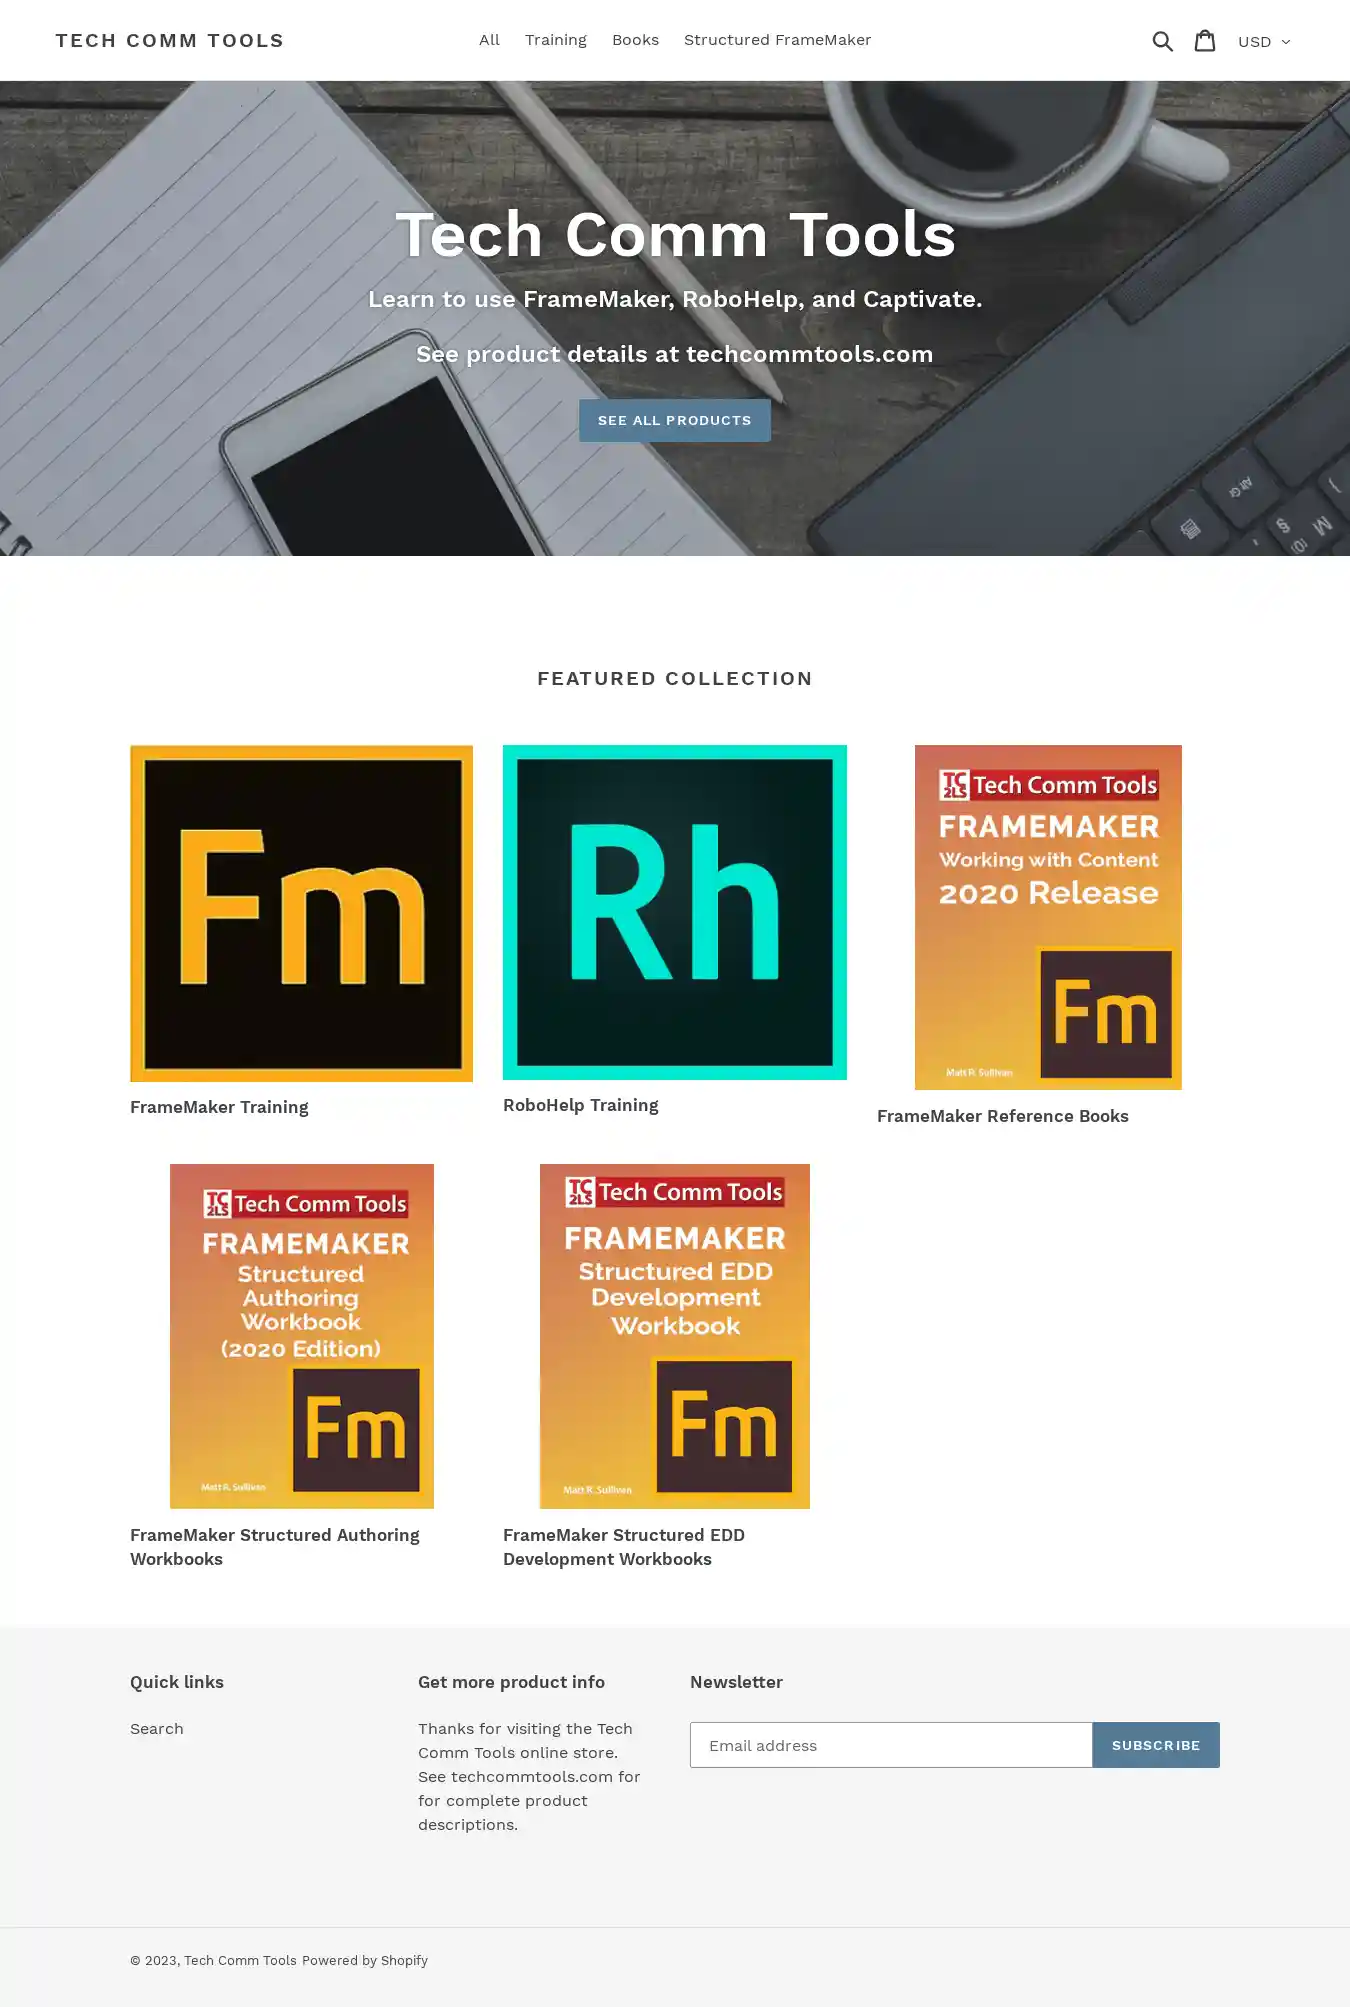Open the shopping cart icon
This screenshot has height=2007, width=1350.
click(1205, 41)
